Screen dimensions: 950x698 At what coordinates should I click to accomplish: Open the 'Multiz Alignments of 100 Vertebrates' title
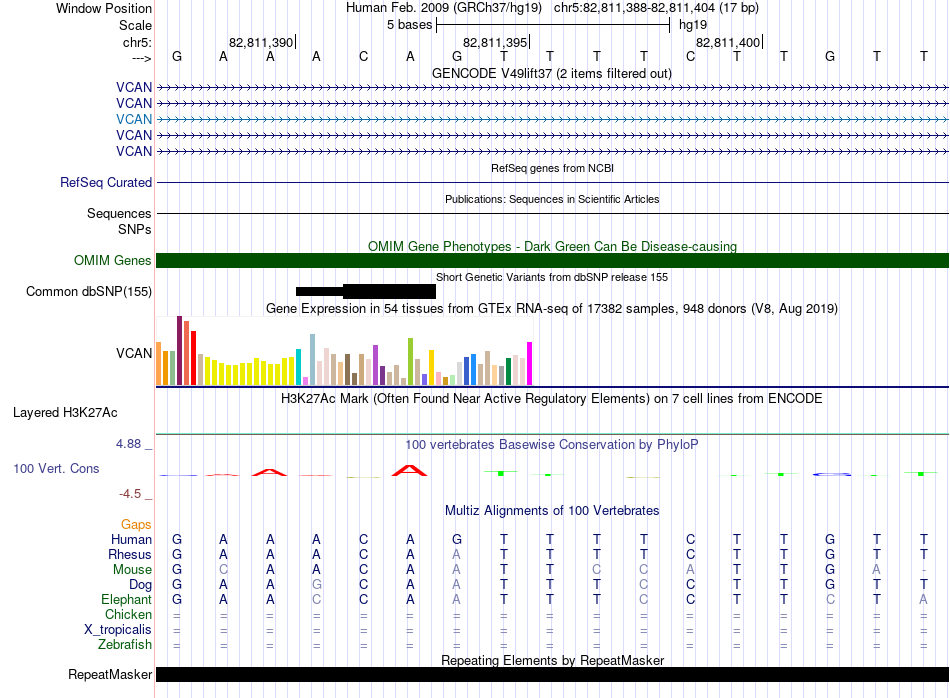(552, 511)
